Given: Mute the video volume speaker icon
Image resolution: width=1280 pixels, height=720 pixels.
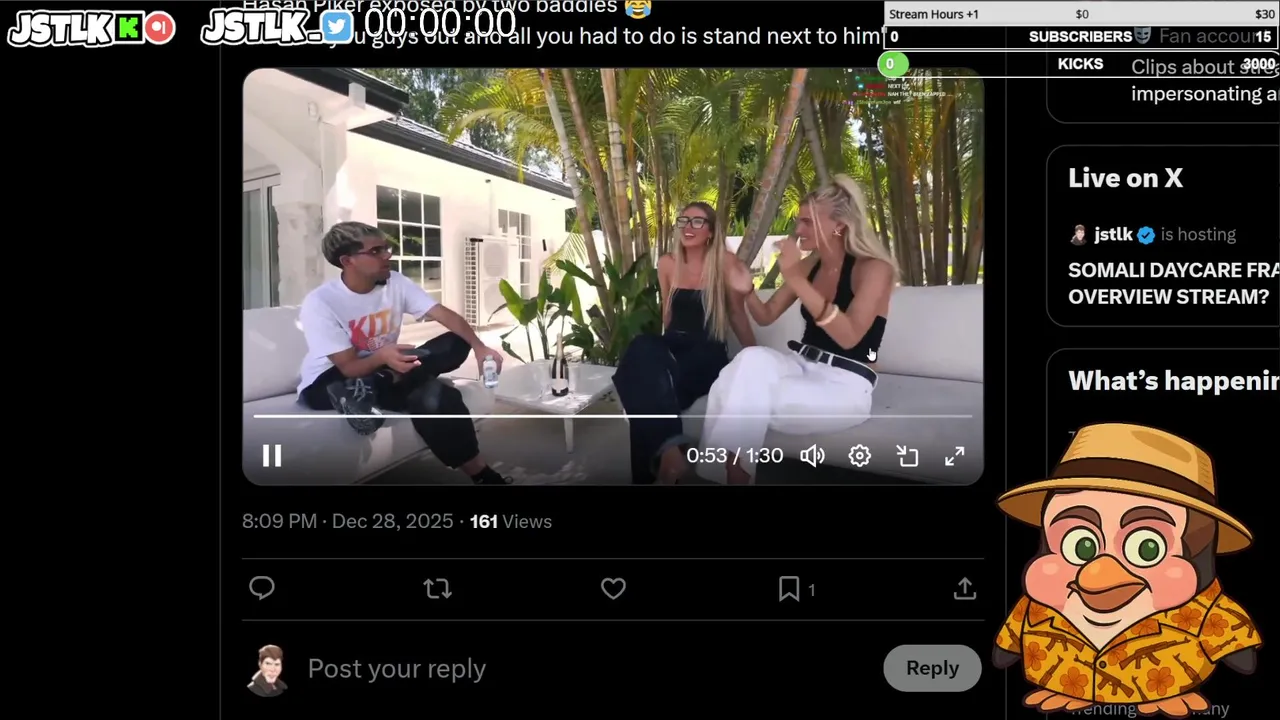Looking at the screenshot, I should click(812, 456).
